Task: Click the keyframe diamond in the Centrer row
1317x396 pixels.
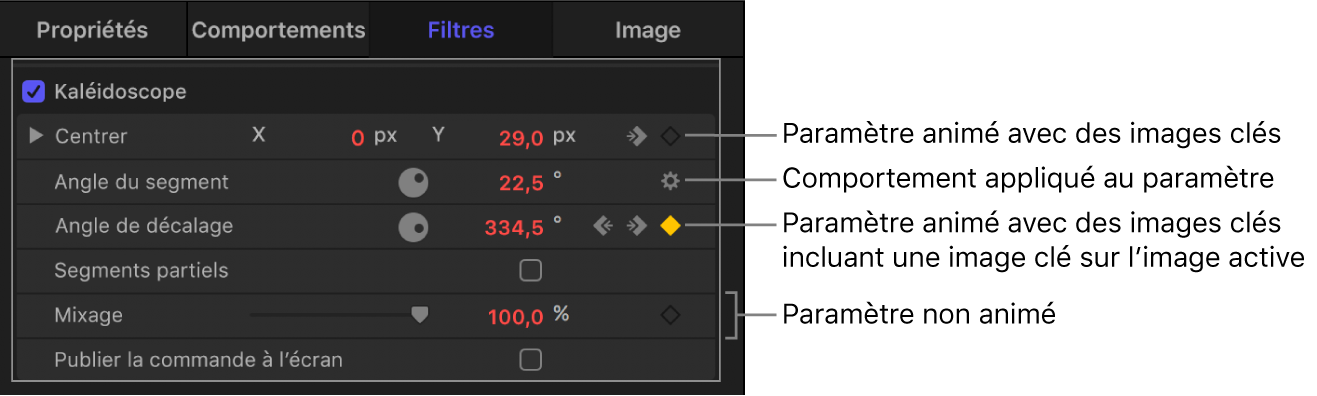Action: tap(670, 136)
